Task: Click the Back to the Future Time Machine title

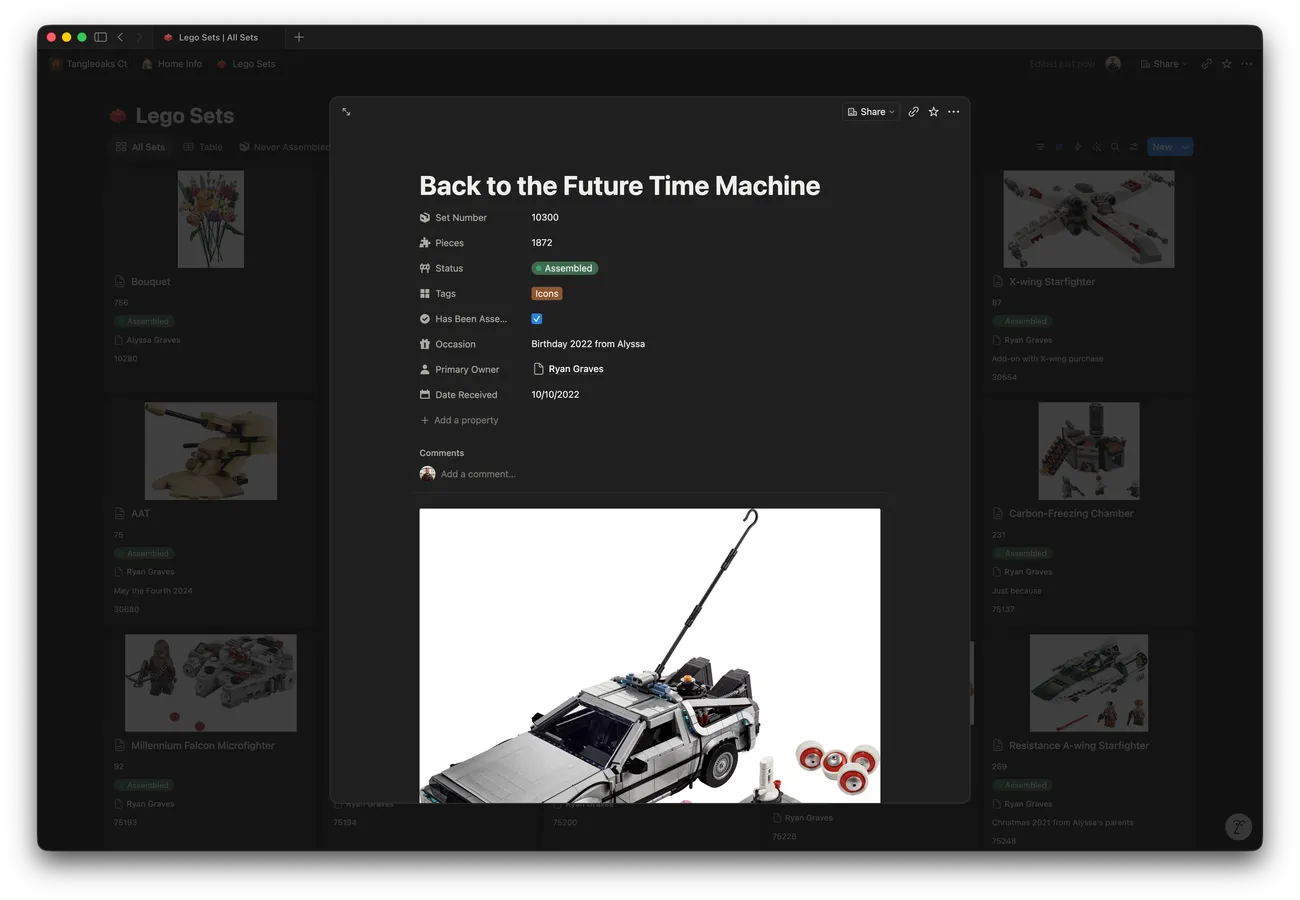Action: 620,186
